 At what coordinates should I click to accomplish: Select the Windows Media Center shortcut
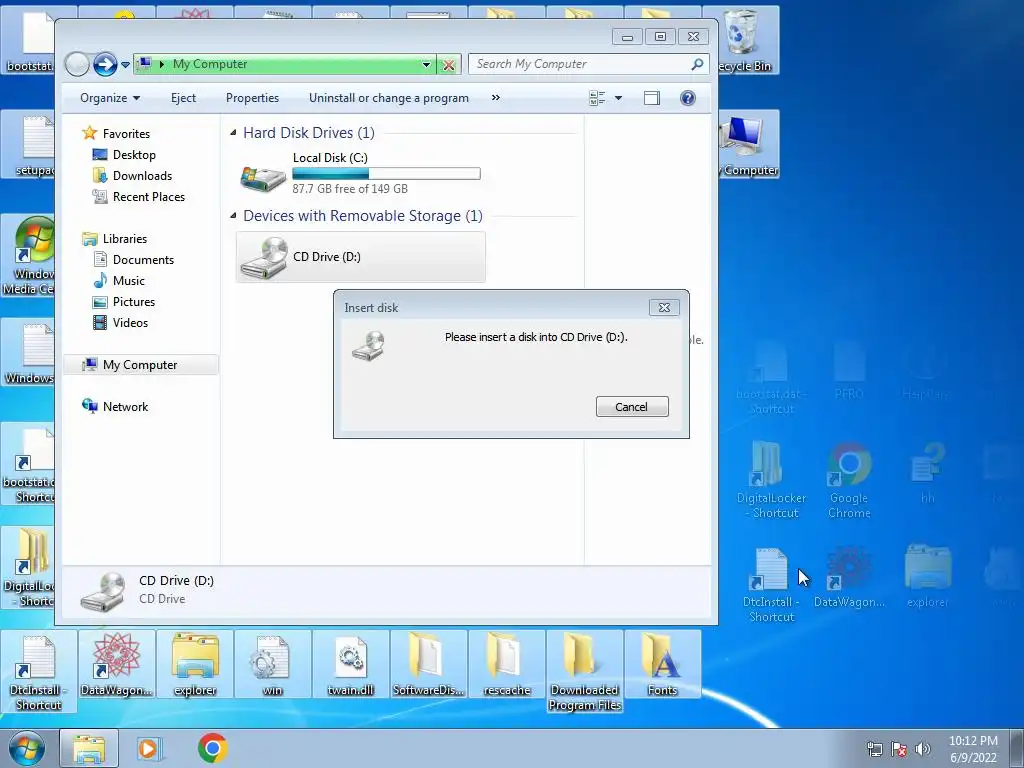tap(28, 255)
